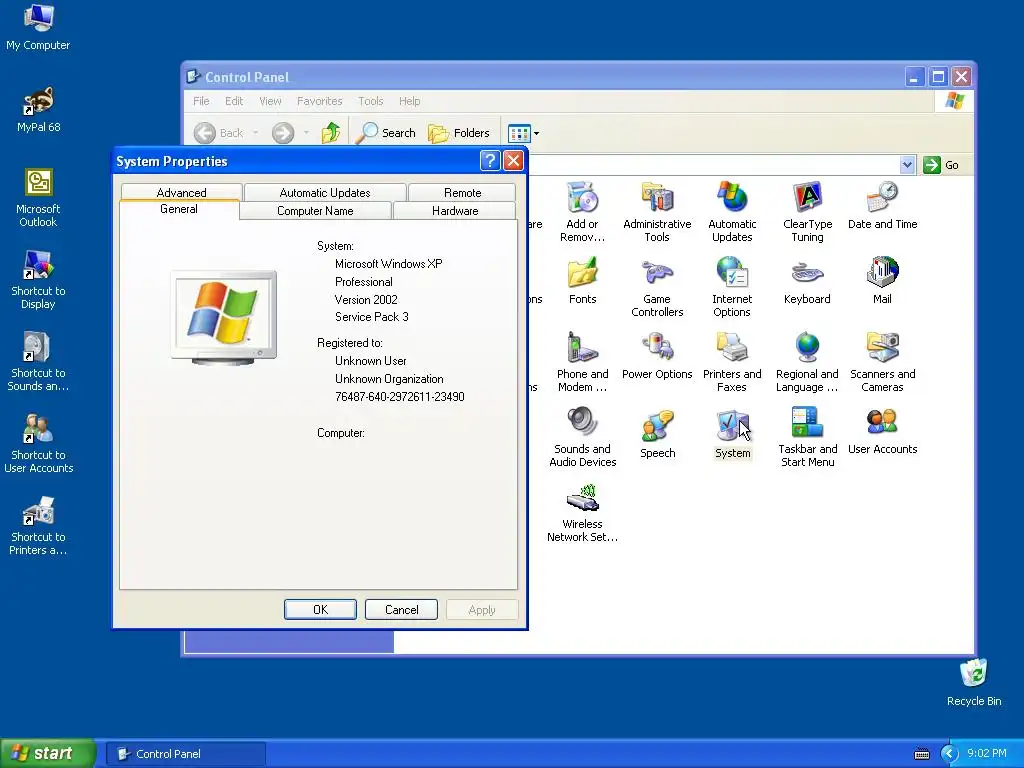This screenshot has width=1024, height=768.
Task: Open Sounds and Audio Devices applet
Action: 582,437
